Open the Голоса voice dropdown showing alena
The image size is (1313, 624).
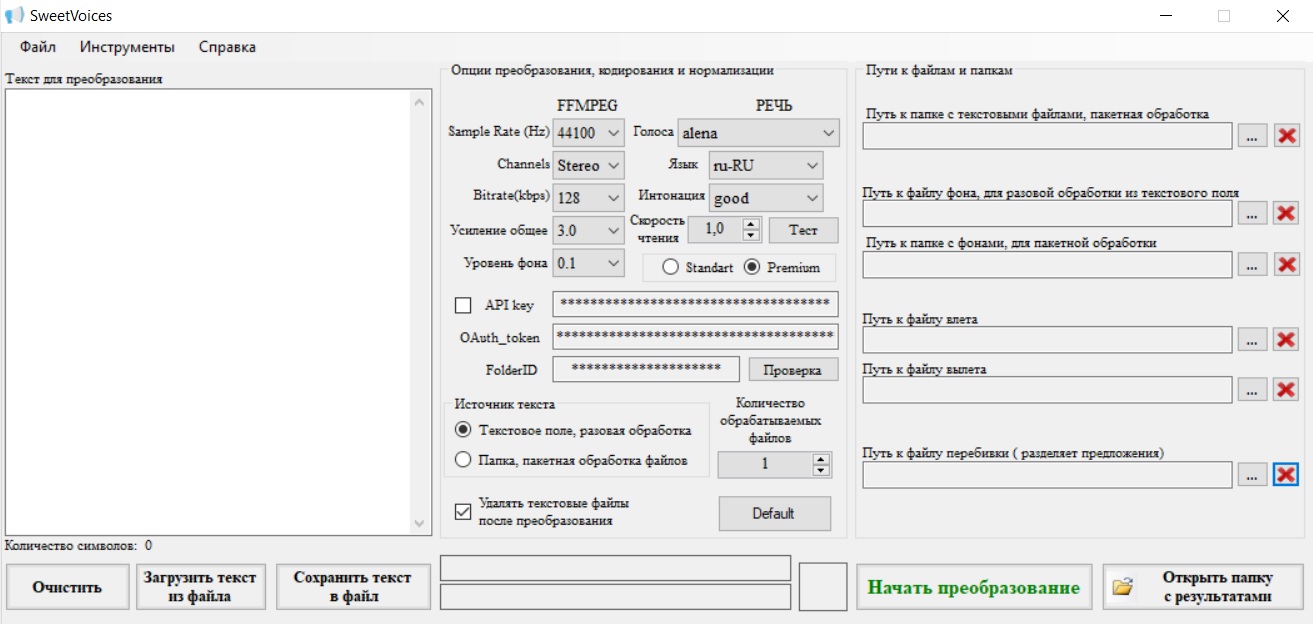[759, 133]
